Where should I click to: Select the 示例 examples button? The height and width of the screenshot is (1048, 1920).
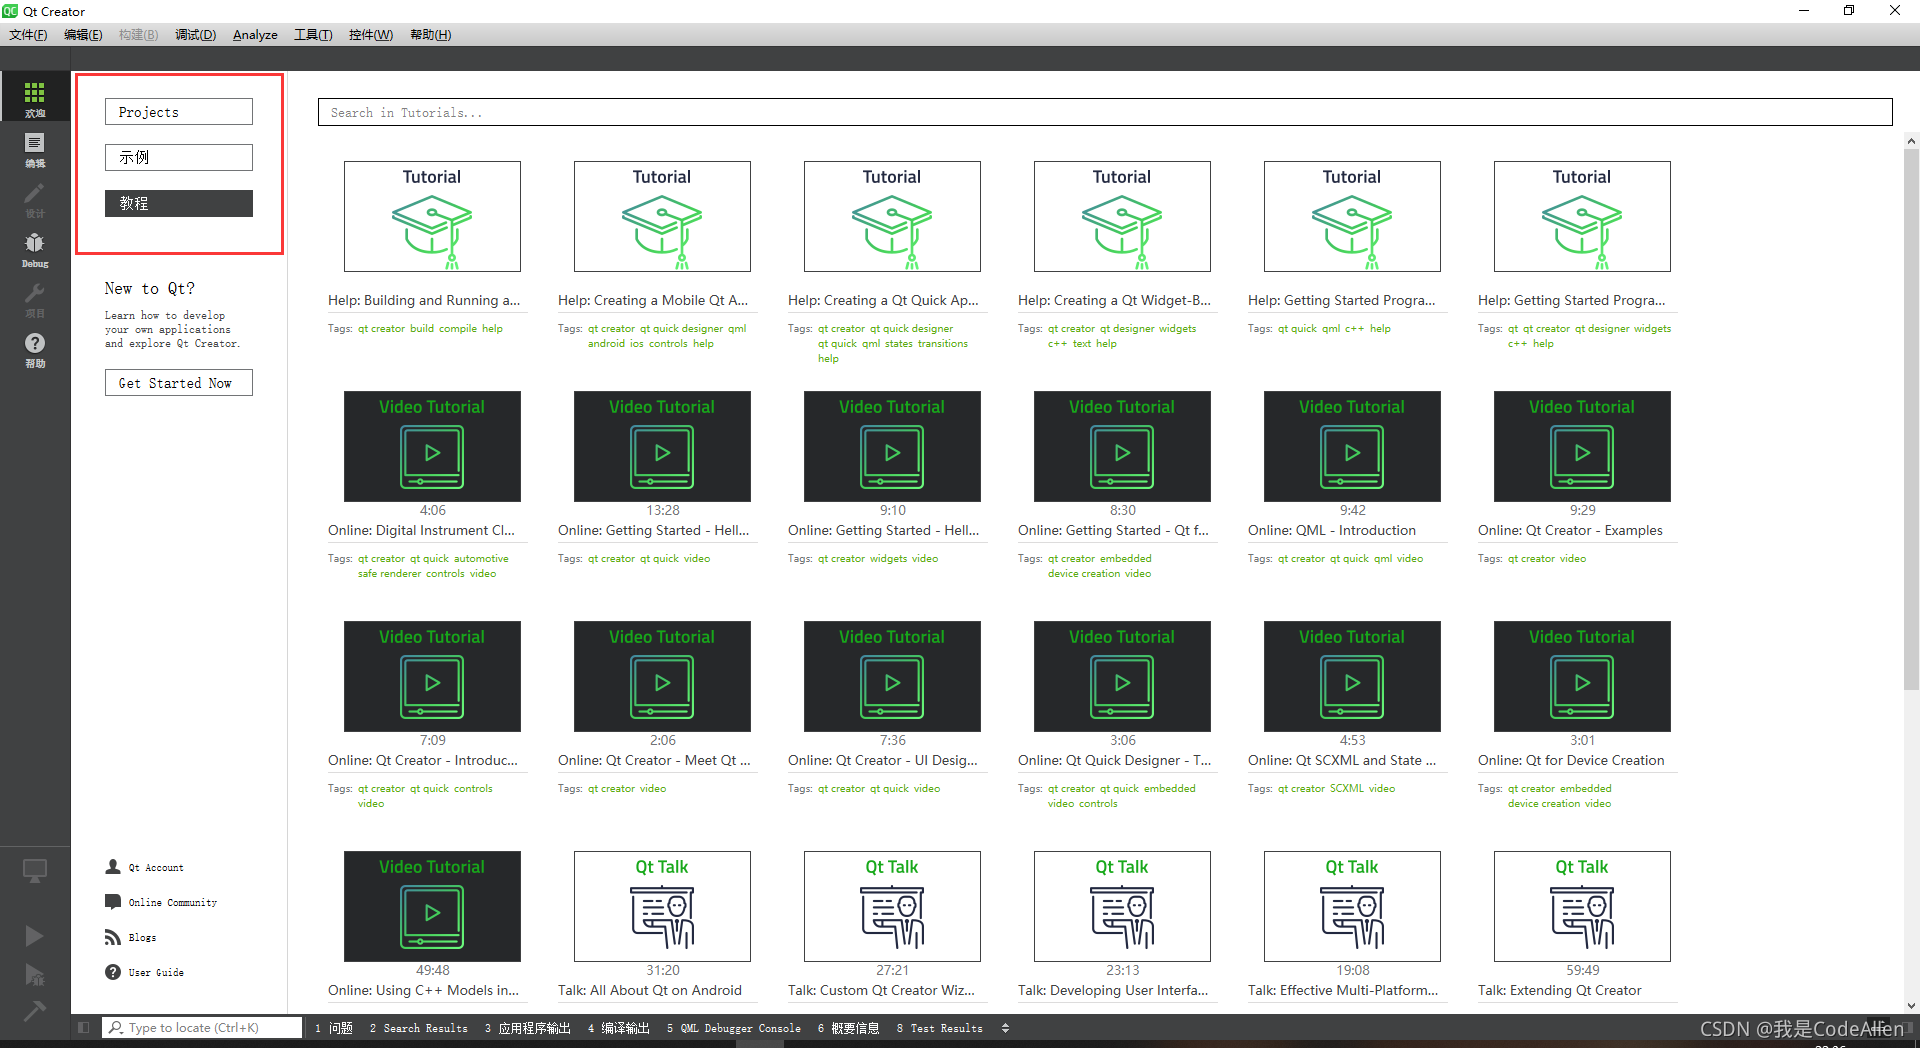tap(179, 157)
